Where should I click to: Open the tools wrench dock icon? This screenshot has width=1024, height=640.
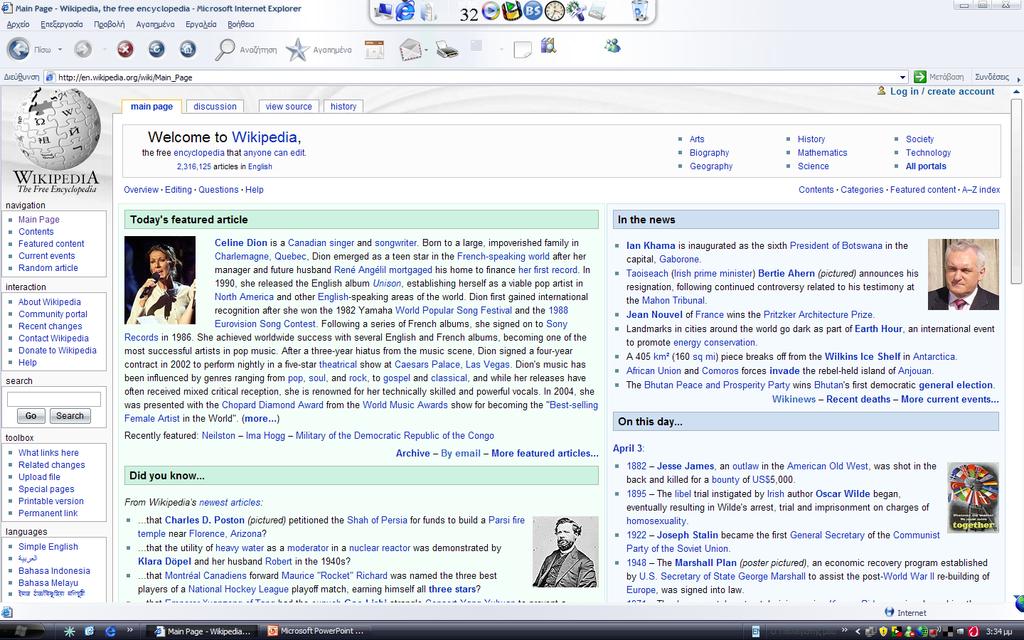coord(576,11)
